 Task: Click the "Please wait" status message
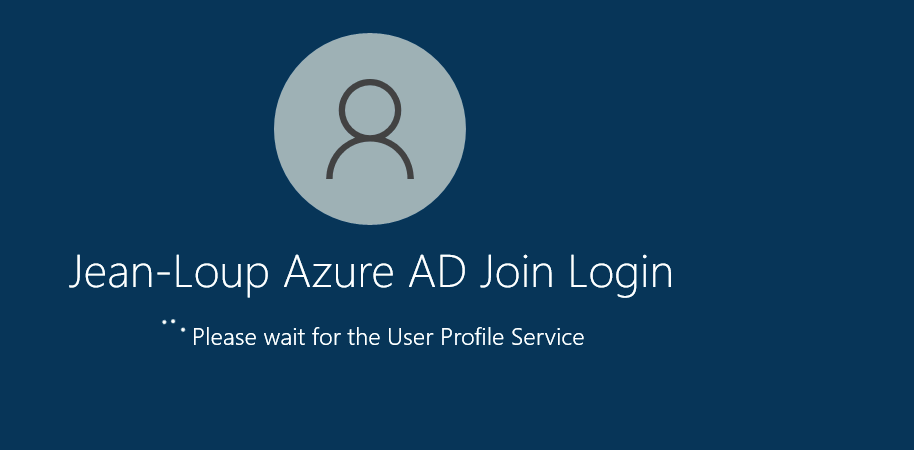tap(388, 337)
